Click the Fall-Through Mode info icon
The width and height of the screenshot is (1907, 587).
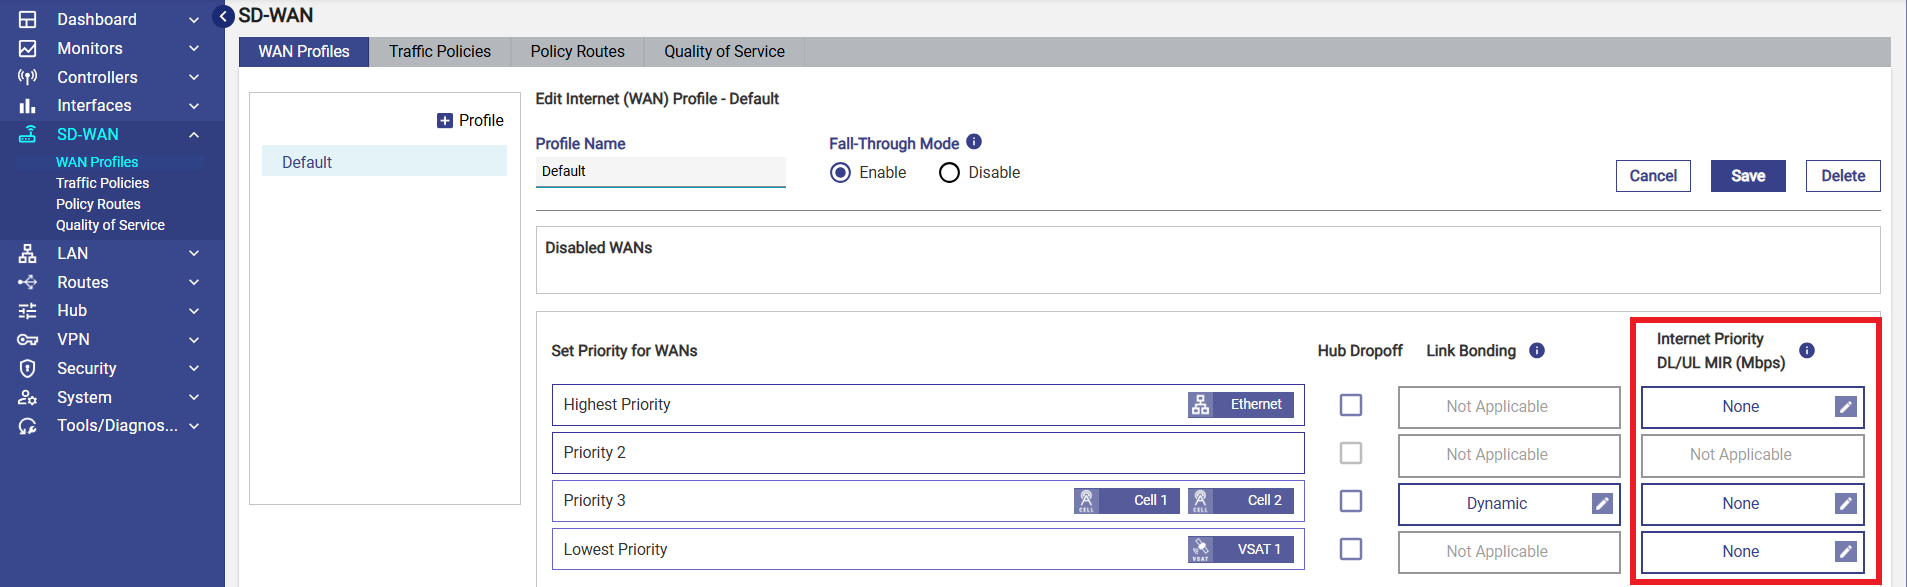pyautogui.click(x=974, y=142)
